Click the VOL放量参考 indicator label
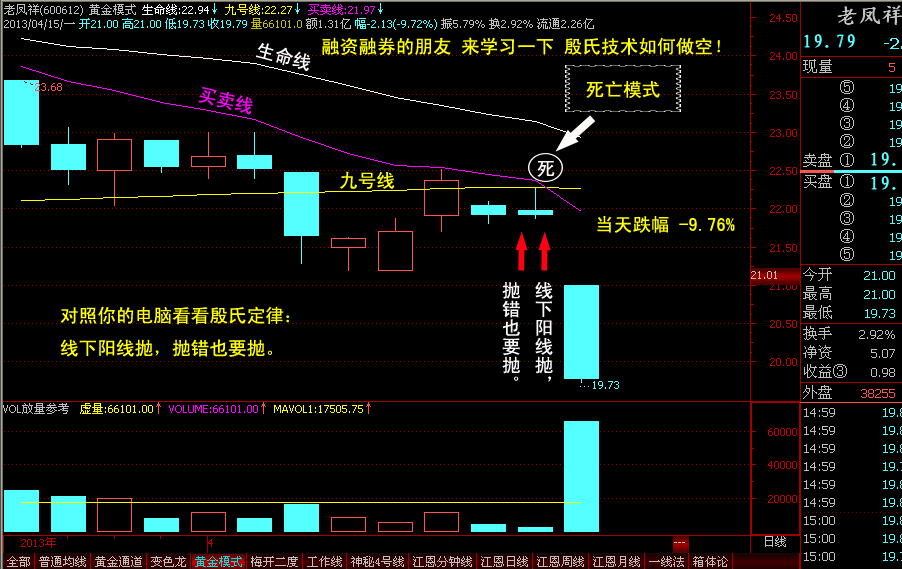The height and width of the screenshot is (569, 902). (36, 408)
